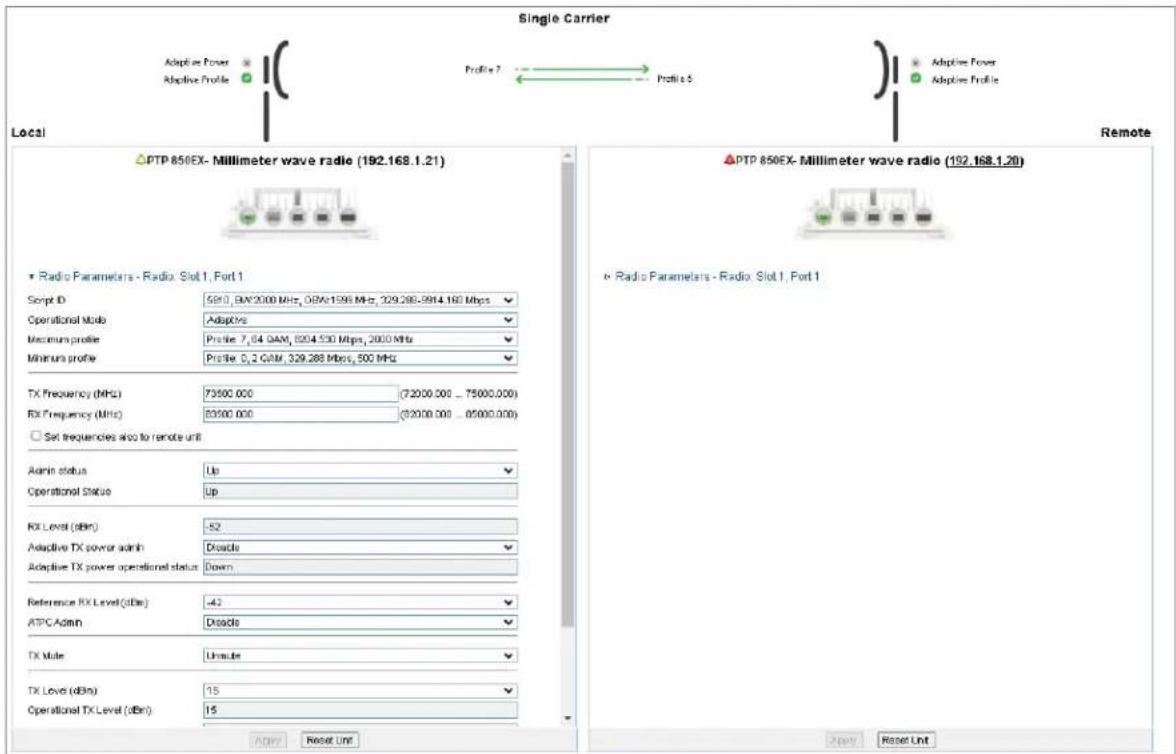The width and height of the screenshot is (1176, 754).
Task: Click the right-pointing green link arrow
Action: click(582, 69)
